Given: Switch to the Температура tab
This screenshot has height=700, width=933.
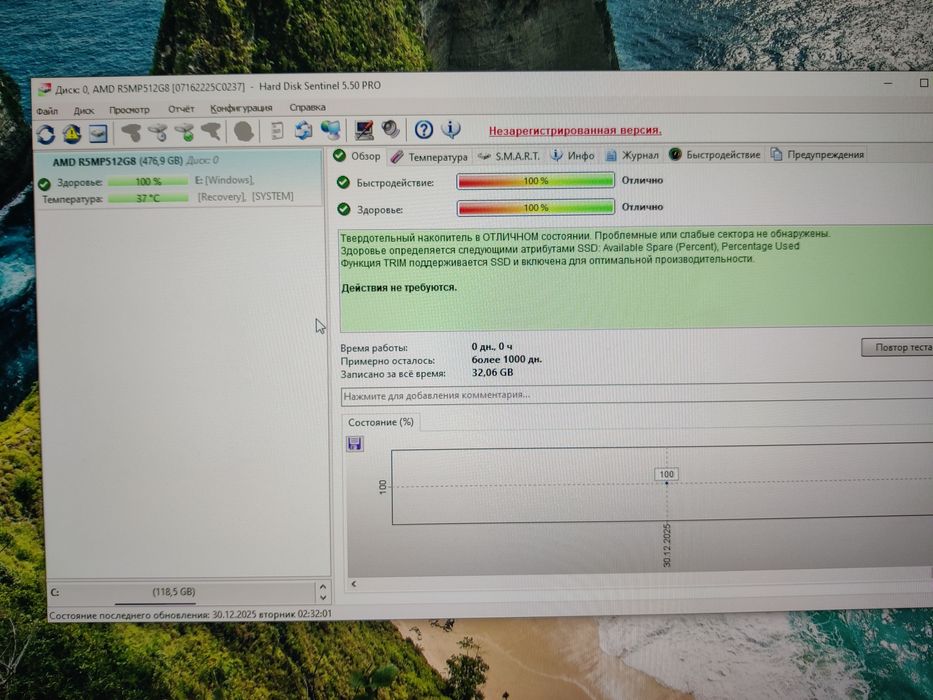Looking at the screenshot, I should pos(429,157).
